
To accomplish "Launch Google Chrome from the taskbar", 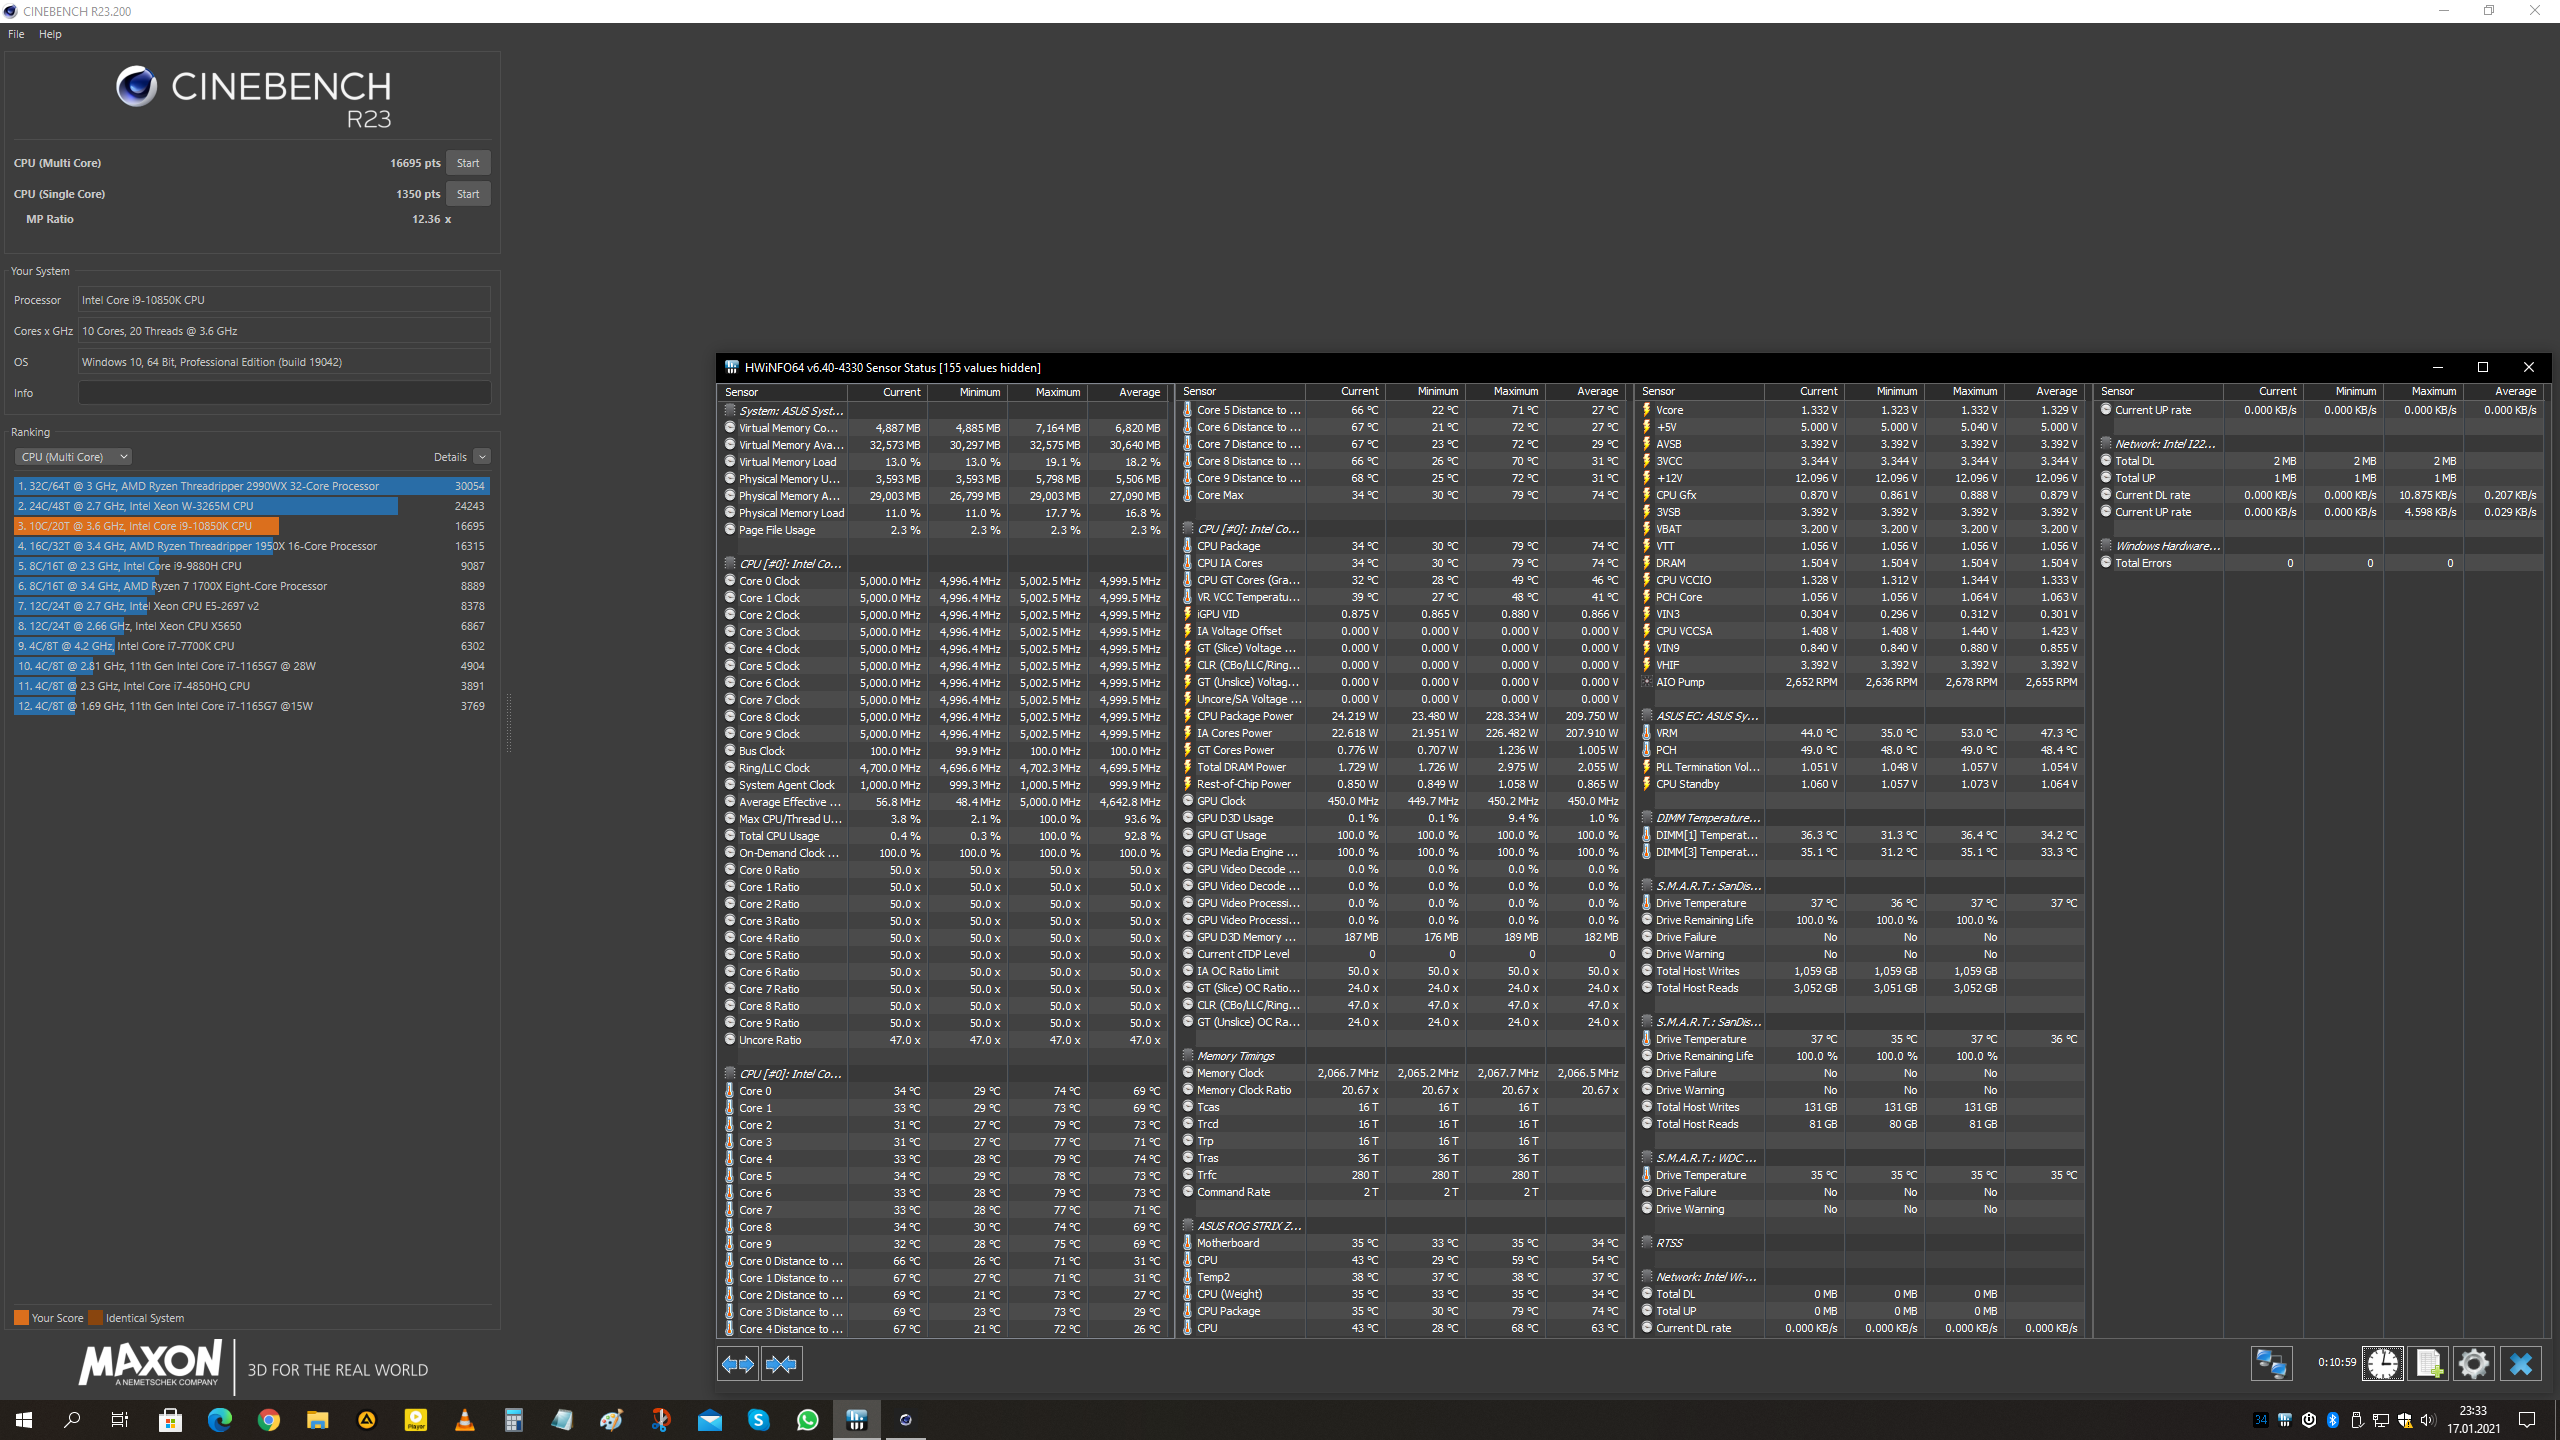I will point(268,1420).
